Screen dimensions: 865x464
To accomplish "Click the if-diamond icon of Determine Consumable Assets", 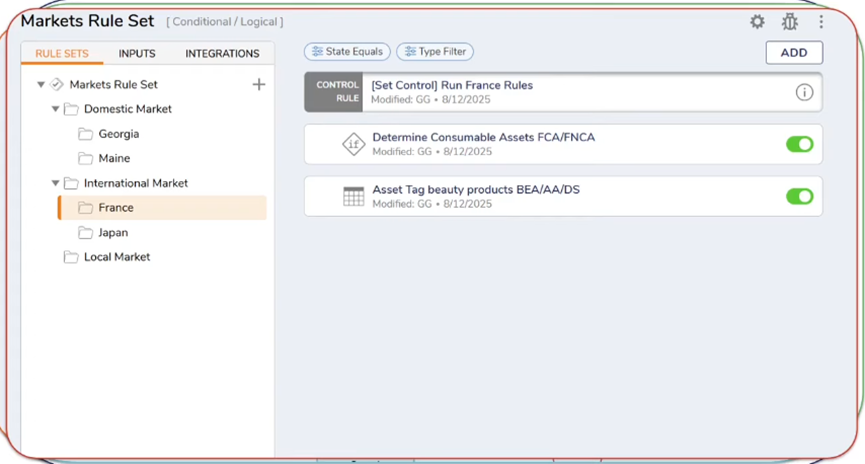I will pos(353,144).
